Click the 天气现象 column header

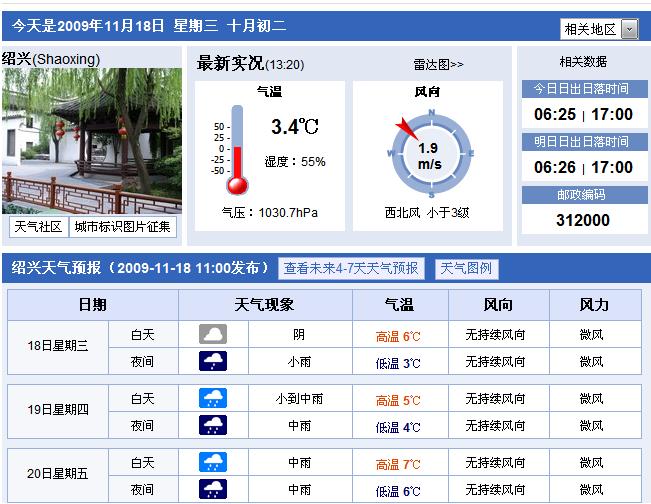265,305
